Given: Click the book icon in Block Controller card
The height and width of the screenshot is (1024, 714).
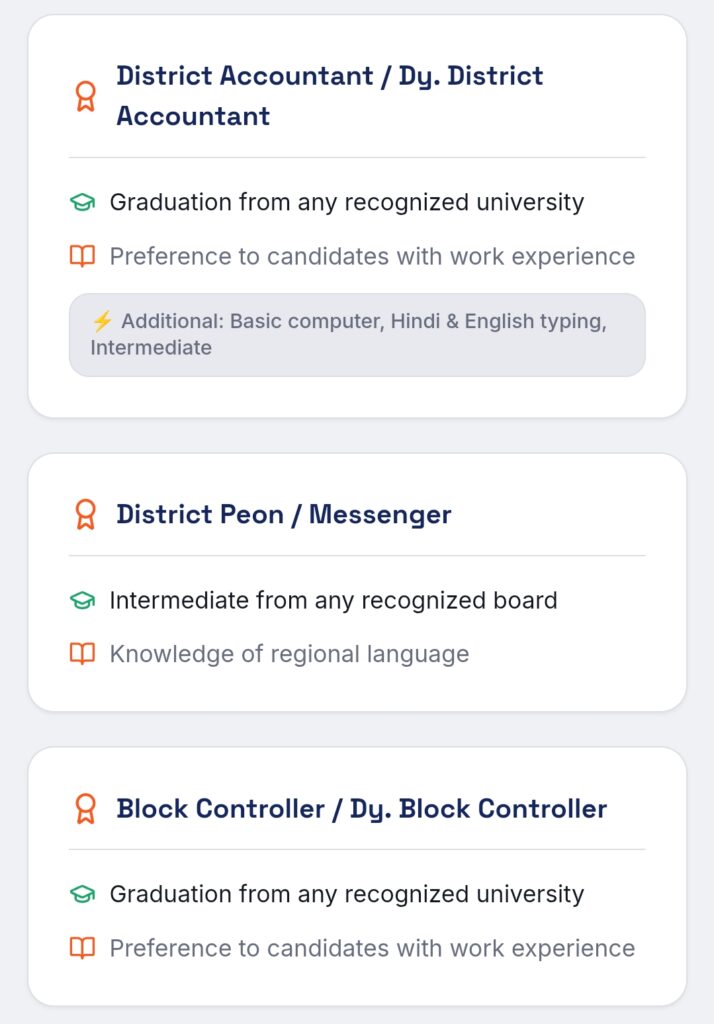Looking at the screenshot, I should 82,948.
